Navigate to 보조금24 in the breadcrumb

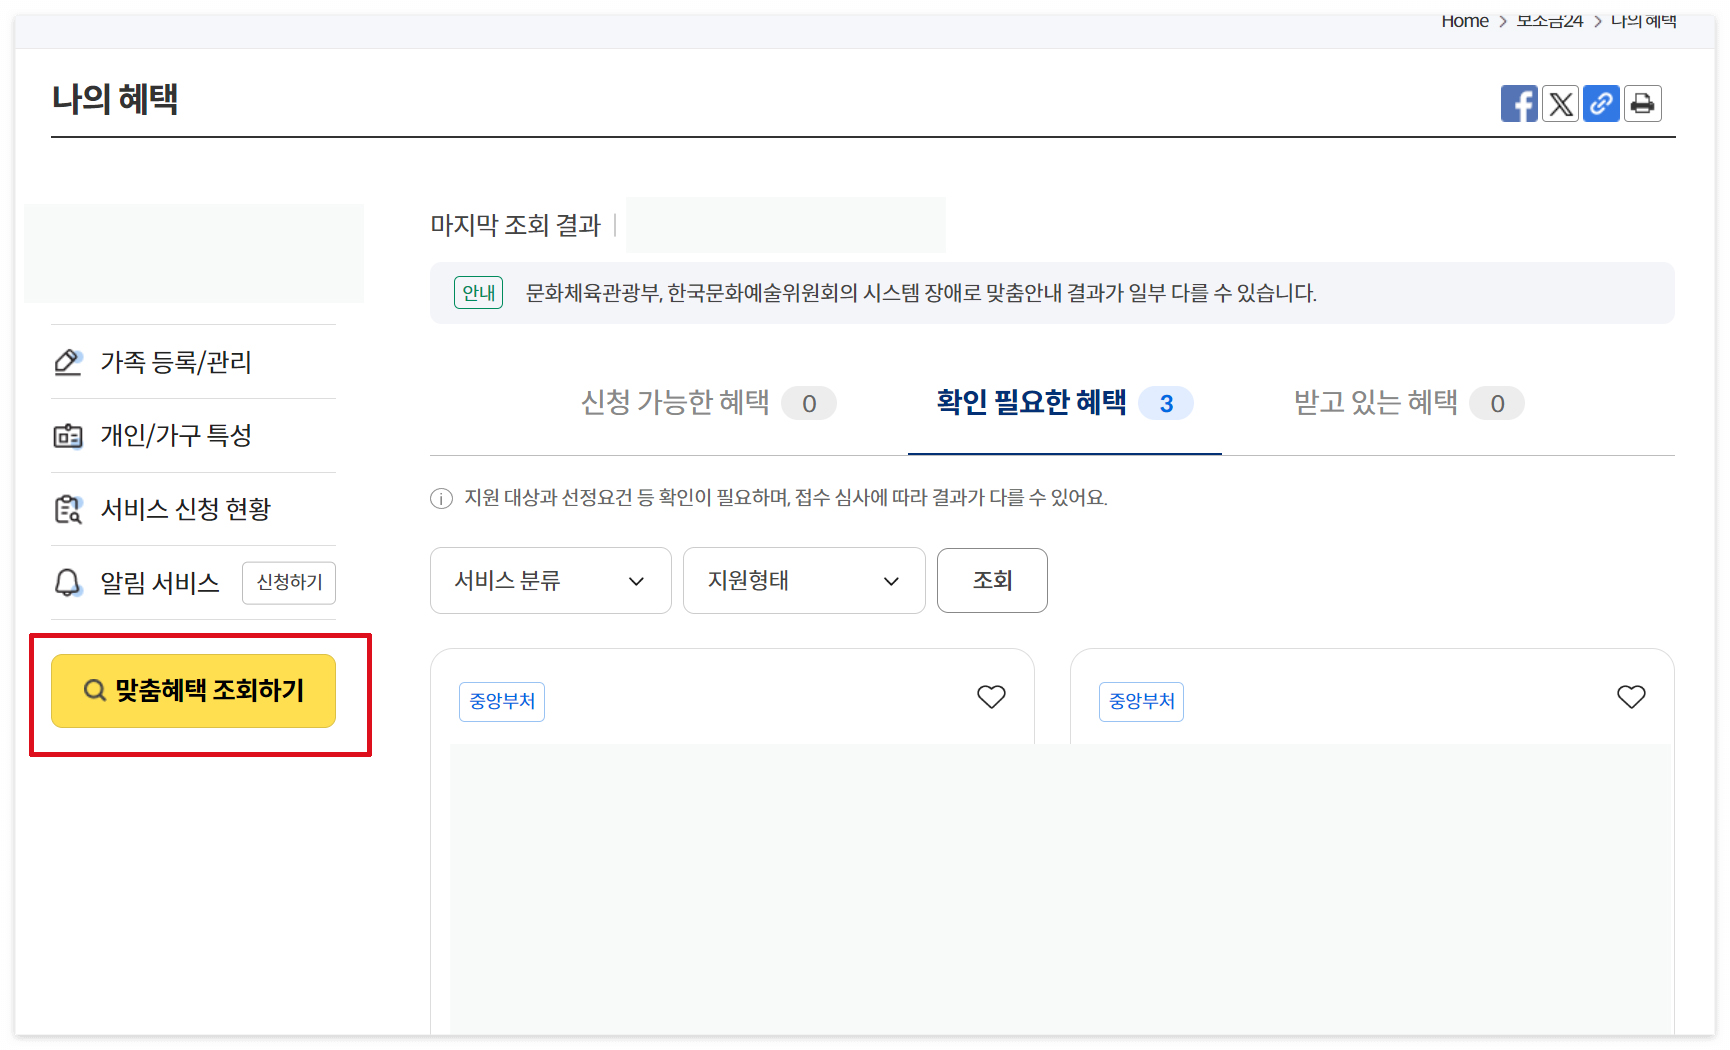(x=1548, y=20)
